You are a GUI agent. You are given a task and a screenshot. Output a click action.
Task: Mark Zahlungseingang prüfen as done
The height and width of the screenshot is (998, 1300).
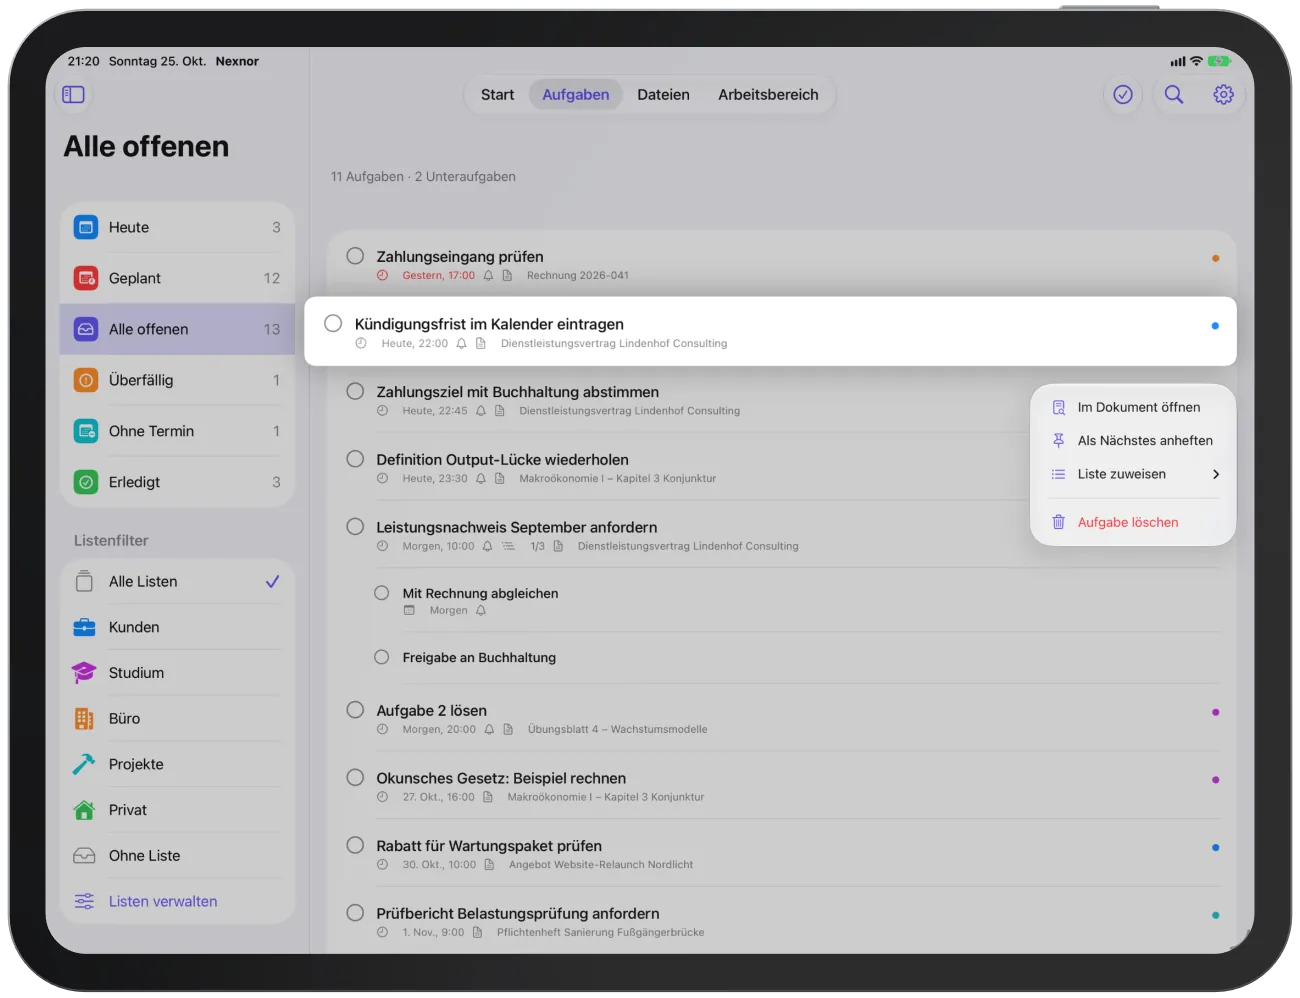[355, 256]
